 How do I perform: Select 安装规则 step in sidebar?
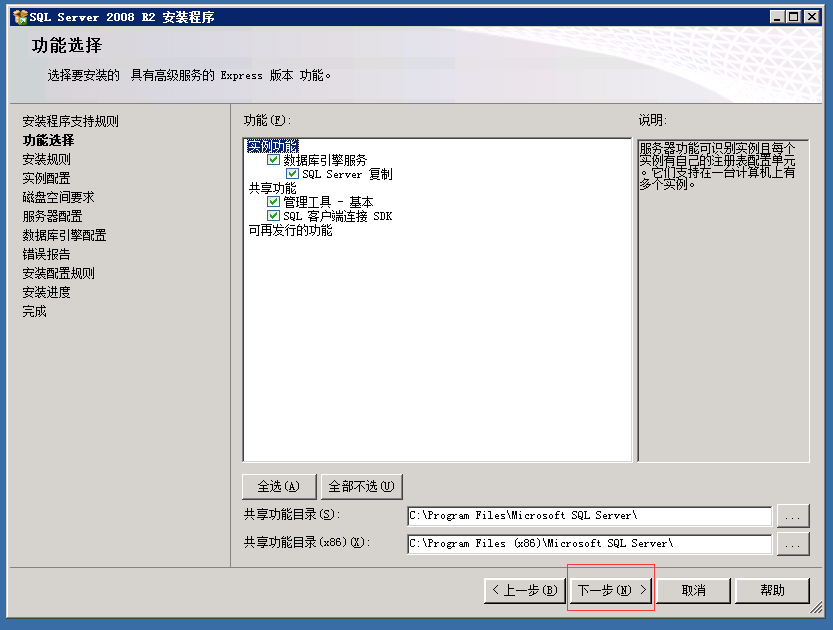tap(46, 159)
